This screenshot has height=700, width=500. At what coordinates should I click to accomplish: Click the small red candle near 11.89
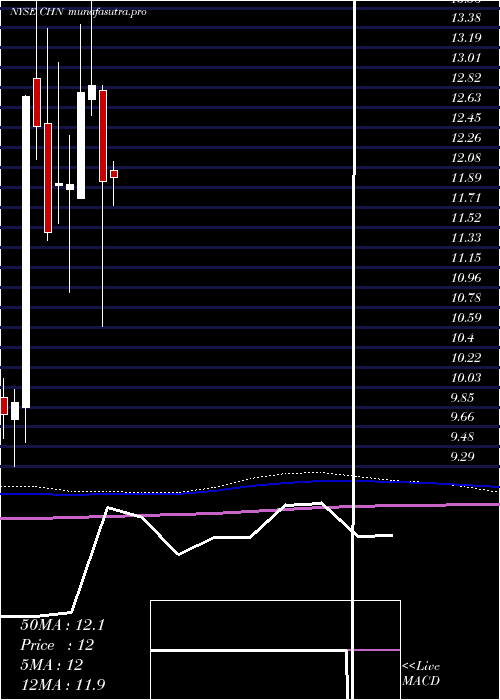(x=114, y=174)
